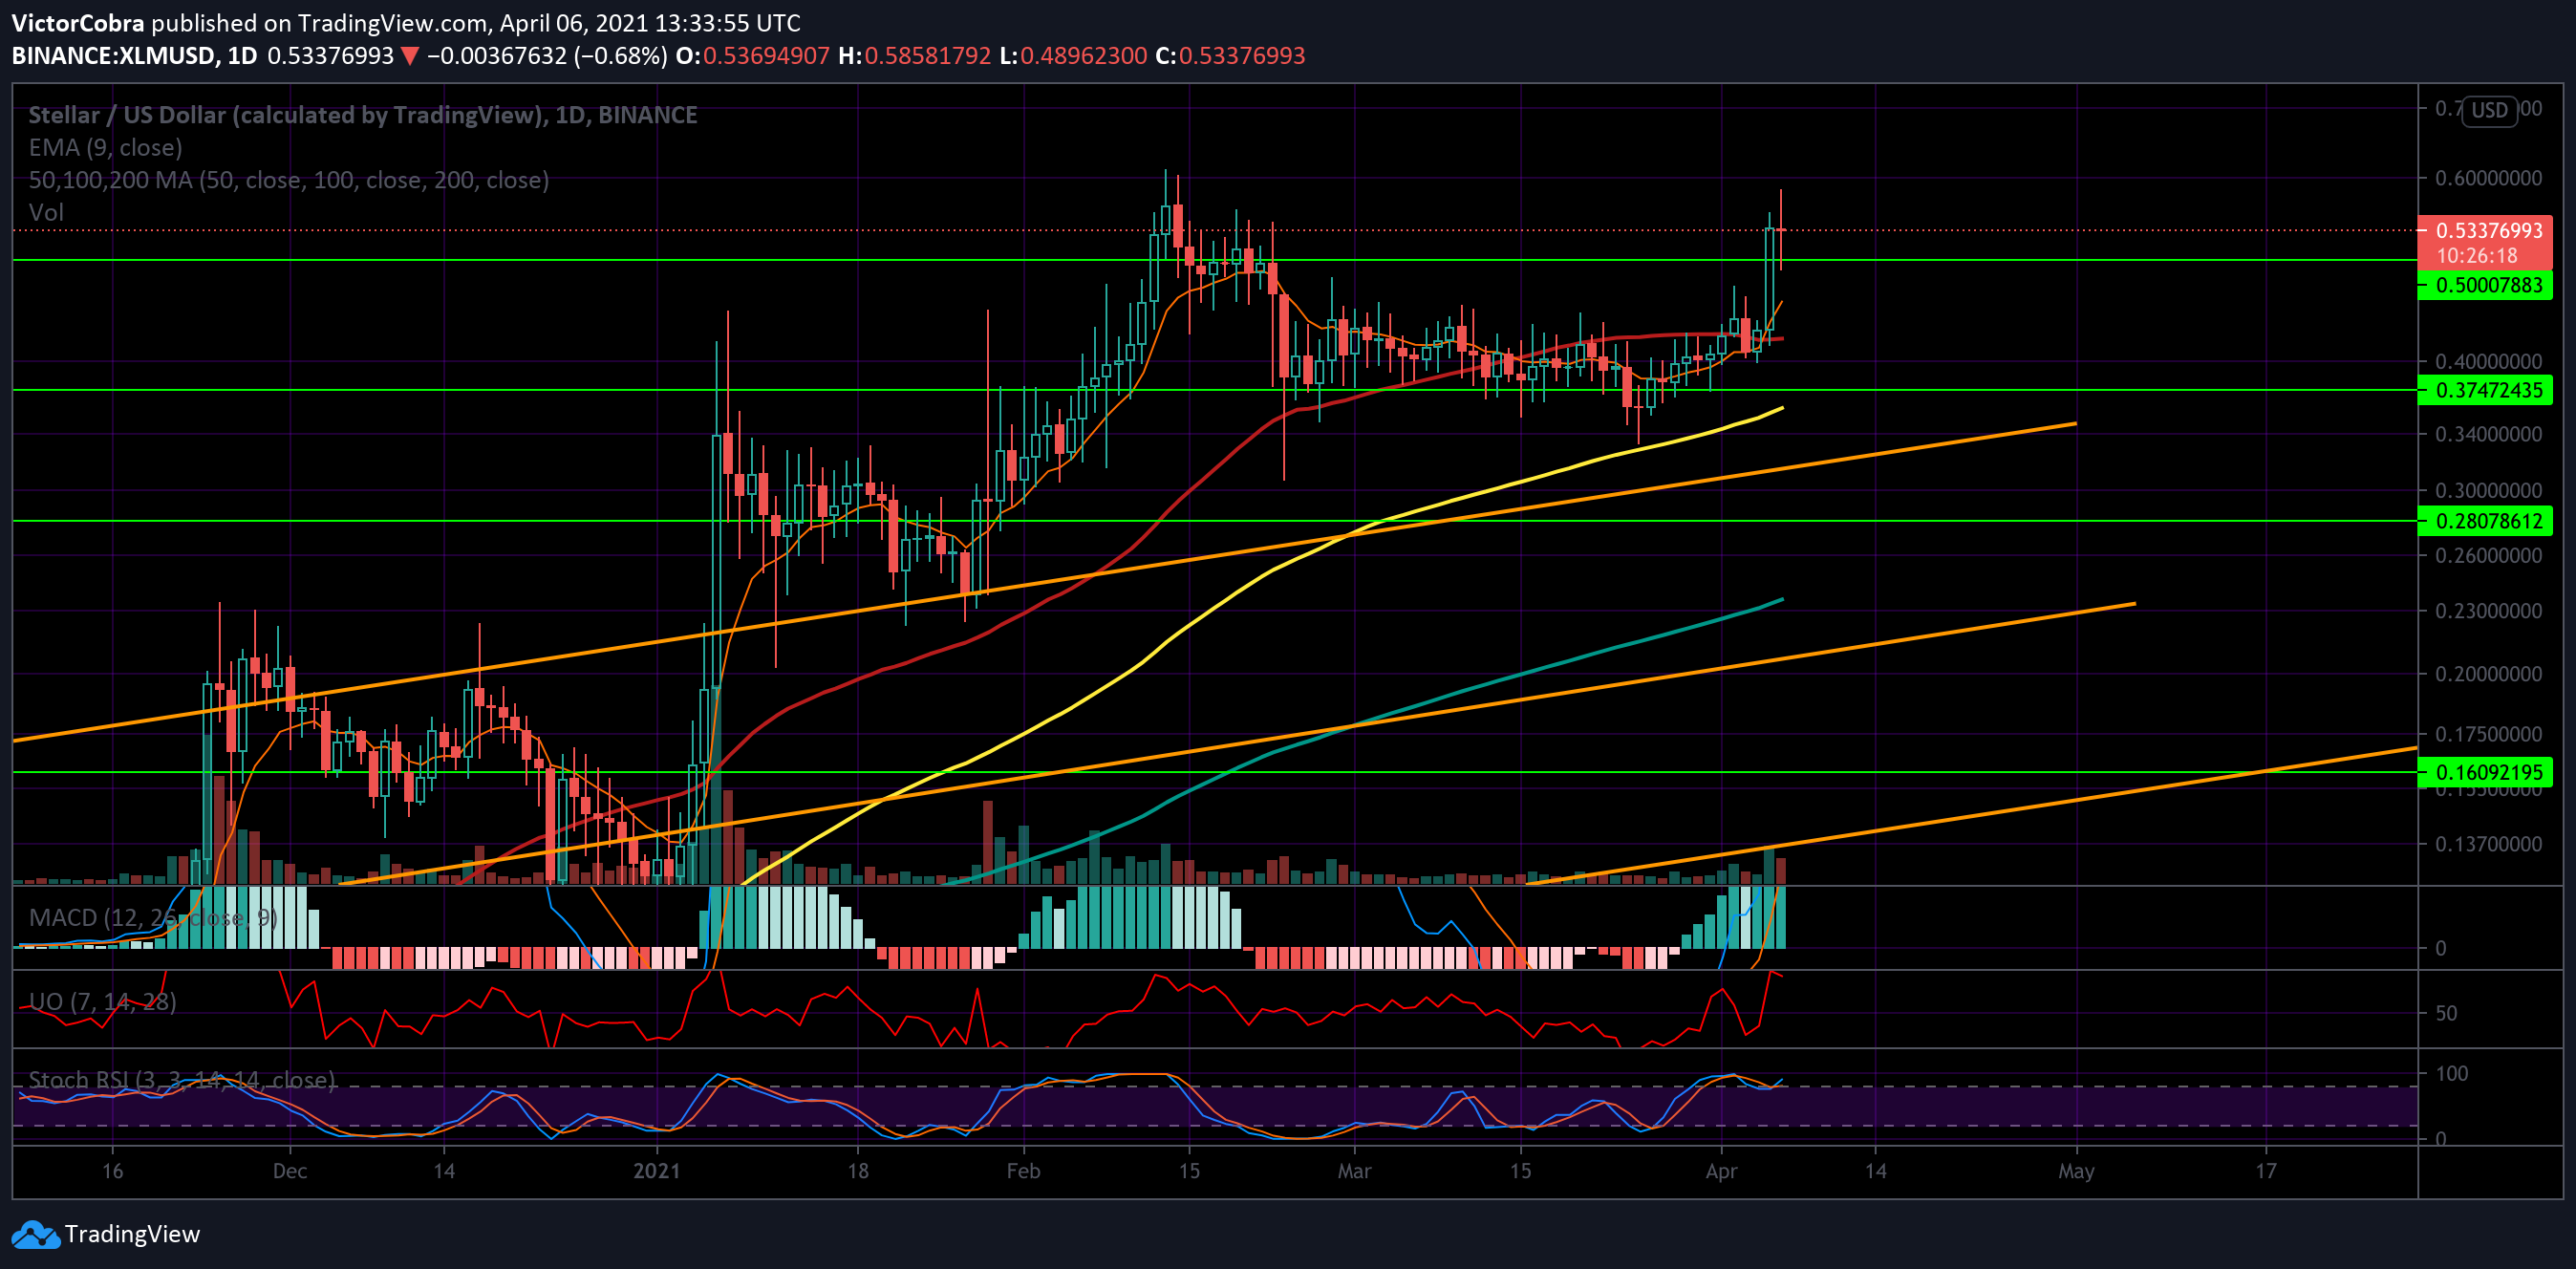This screenshot has height=1269, width=2576.
Task: Click the UO pane 50 scale value
Action: 2445,1014
